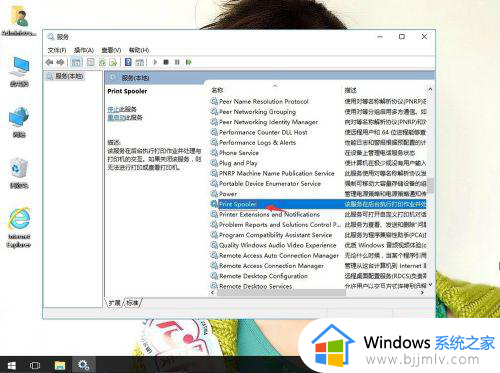Open the 操作(A) menu
Screen dimensions: 500x373
click(x=84, y=50)
